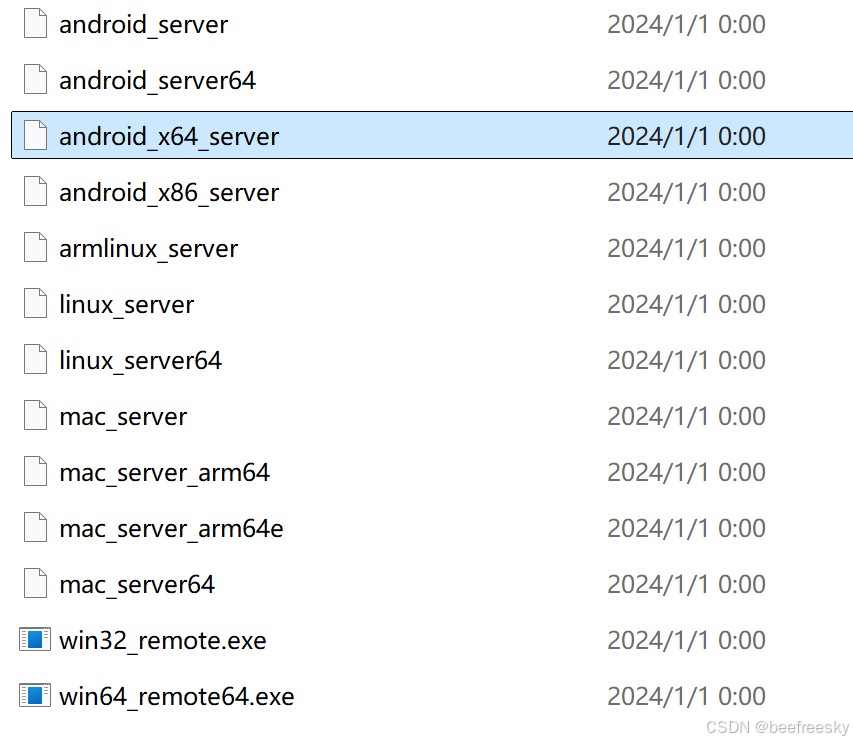Select the file name mac_server_arm64
Image resolution: width=853 pixels, height=742 pixels.
coord(165,473)
